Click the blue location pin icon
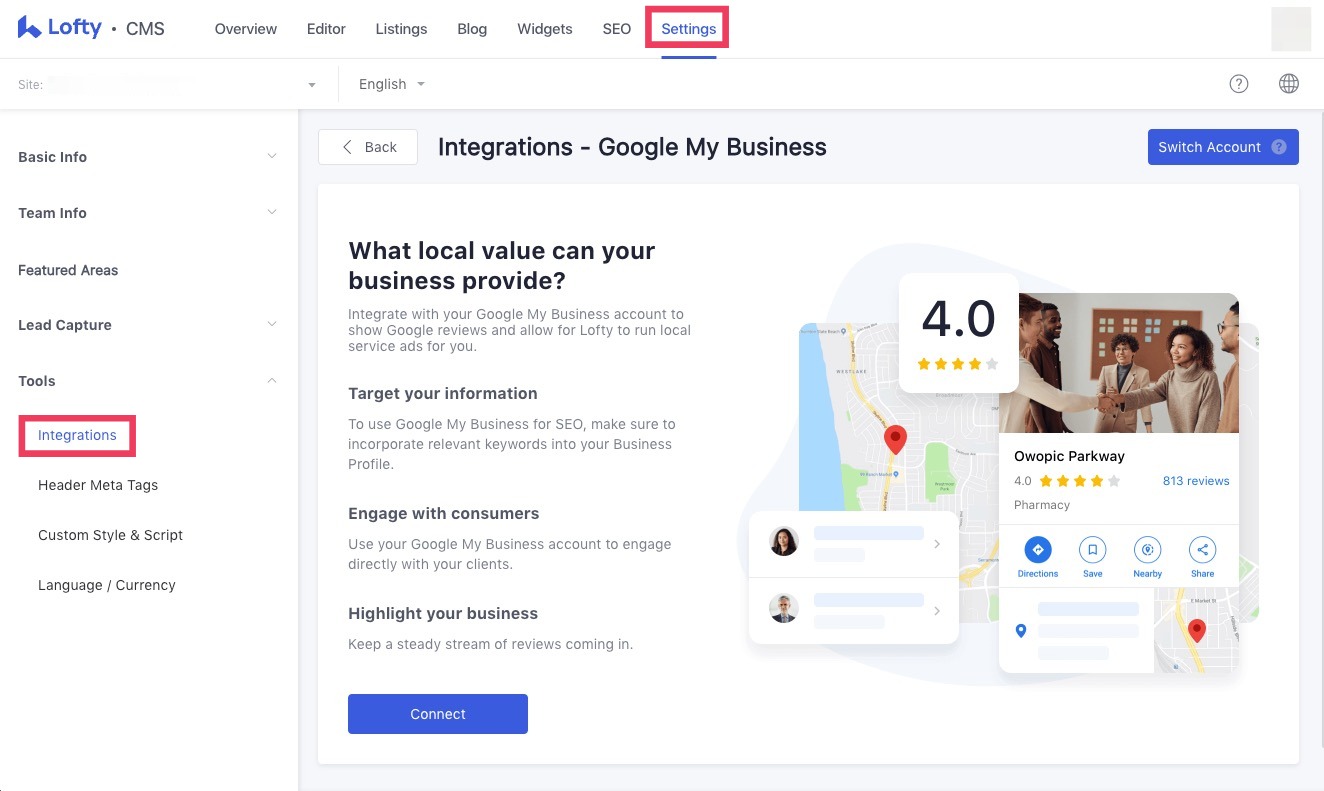This screenshot has height=791, width=1324. (1021, 631)
